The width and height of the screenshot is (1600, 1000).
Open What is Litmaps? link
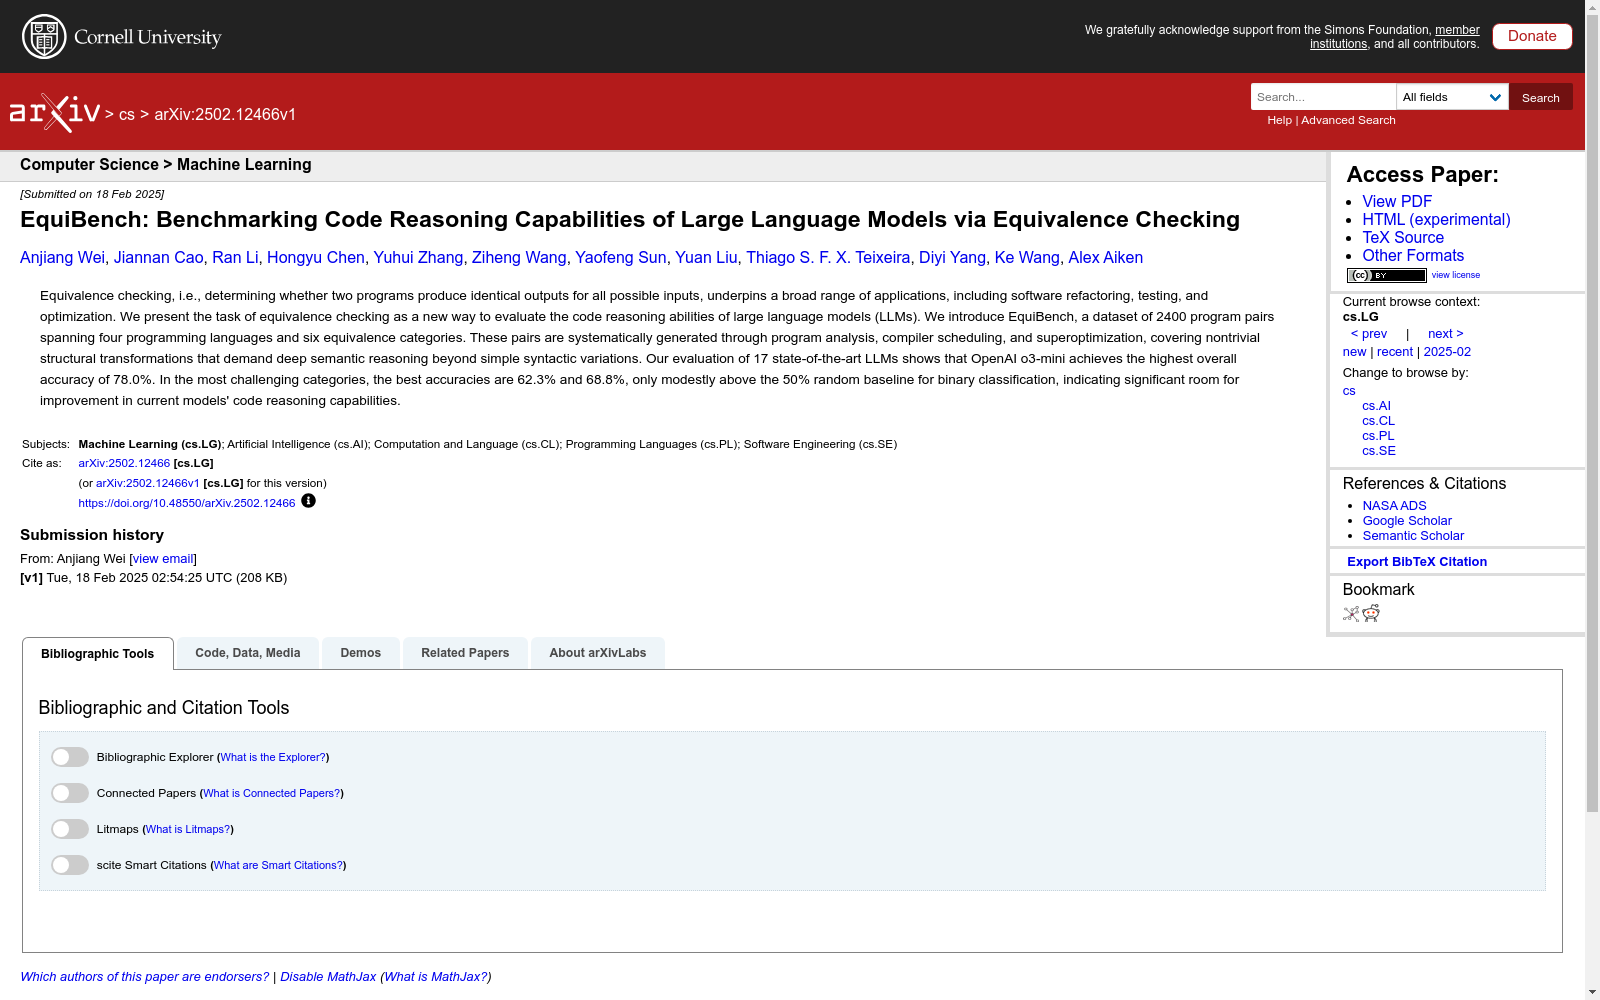click(188, 829)
